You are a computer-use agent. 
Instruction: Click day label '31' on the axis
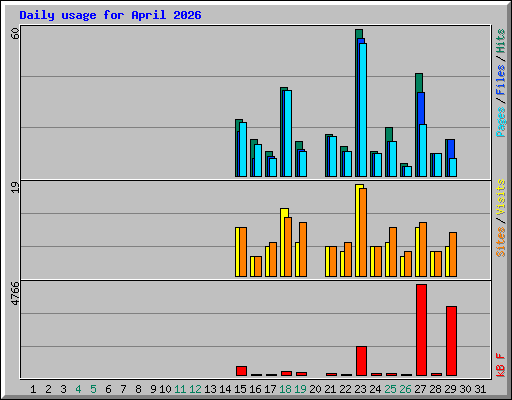tap(480, 389)
